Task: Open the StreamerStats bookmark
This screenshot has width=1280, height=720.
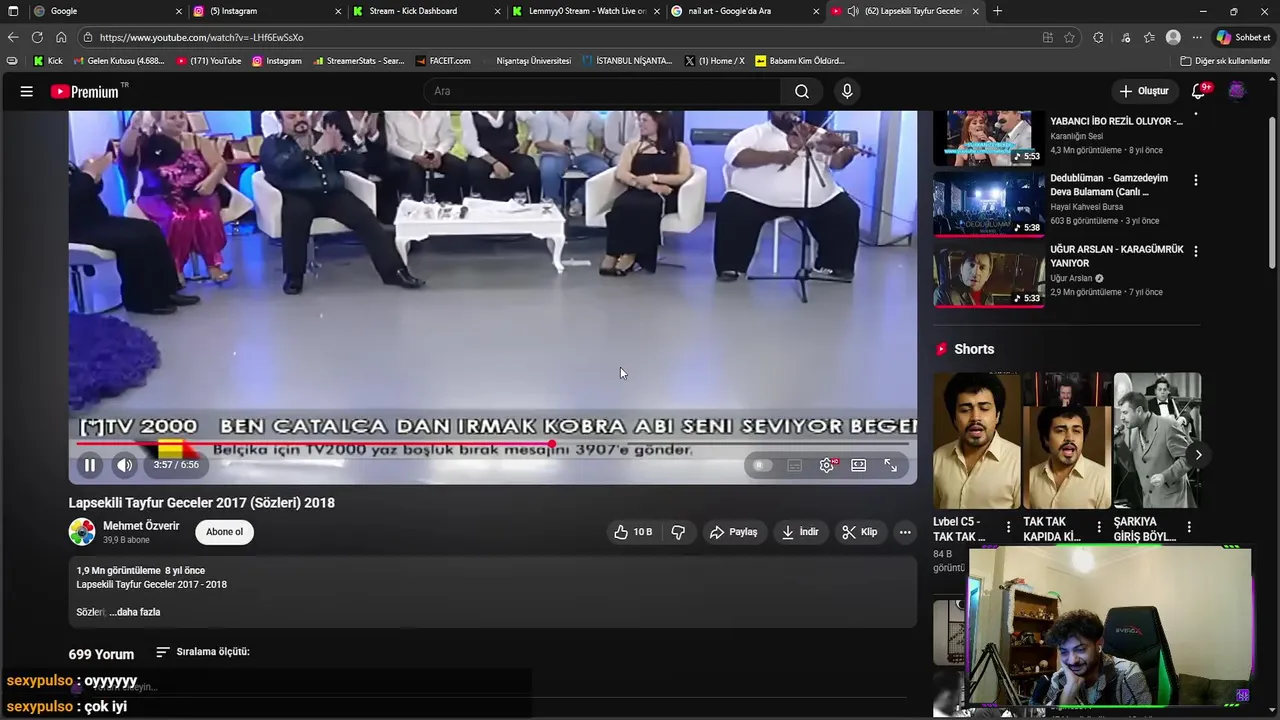Action: tap(358, 61)
